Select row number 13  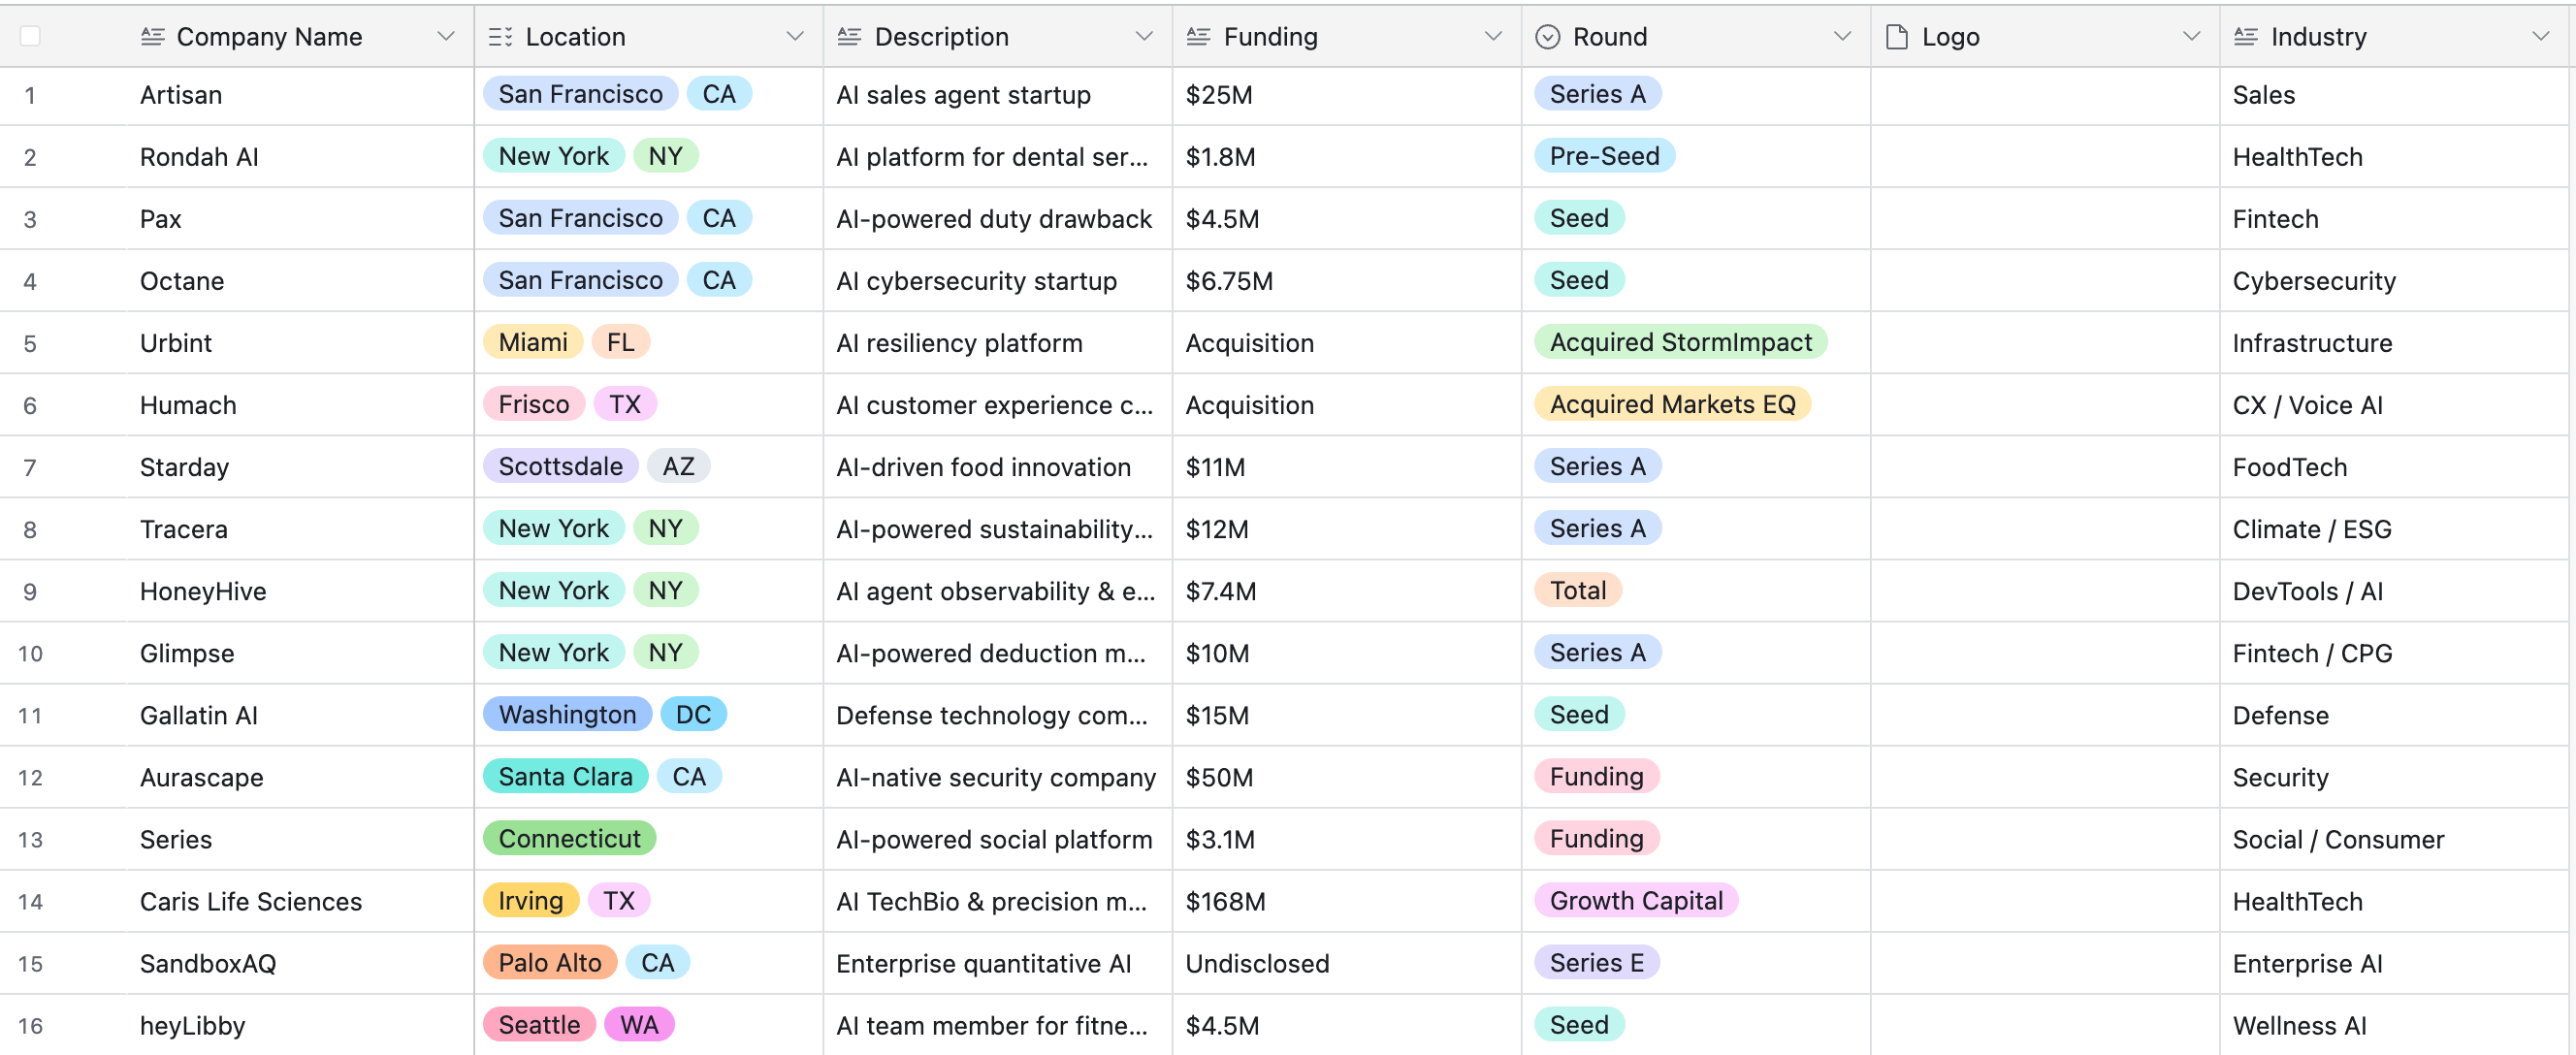tap(30, 839)
